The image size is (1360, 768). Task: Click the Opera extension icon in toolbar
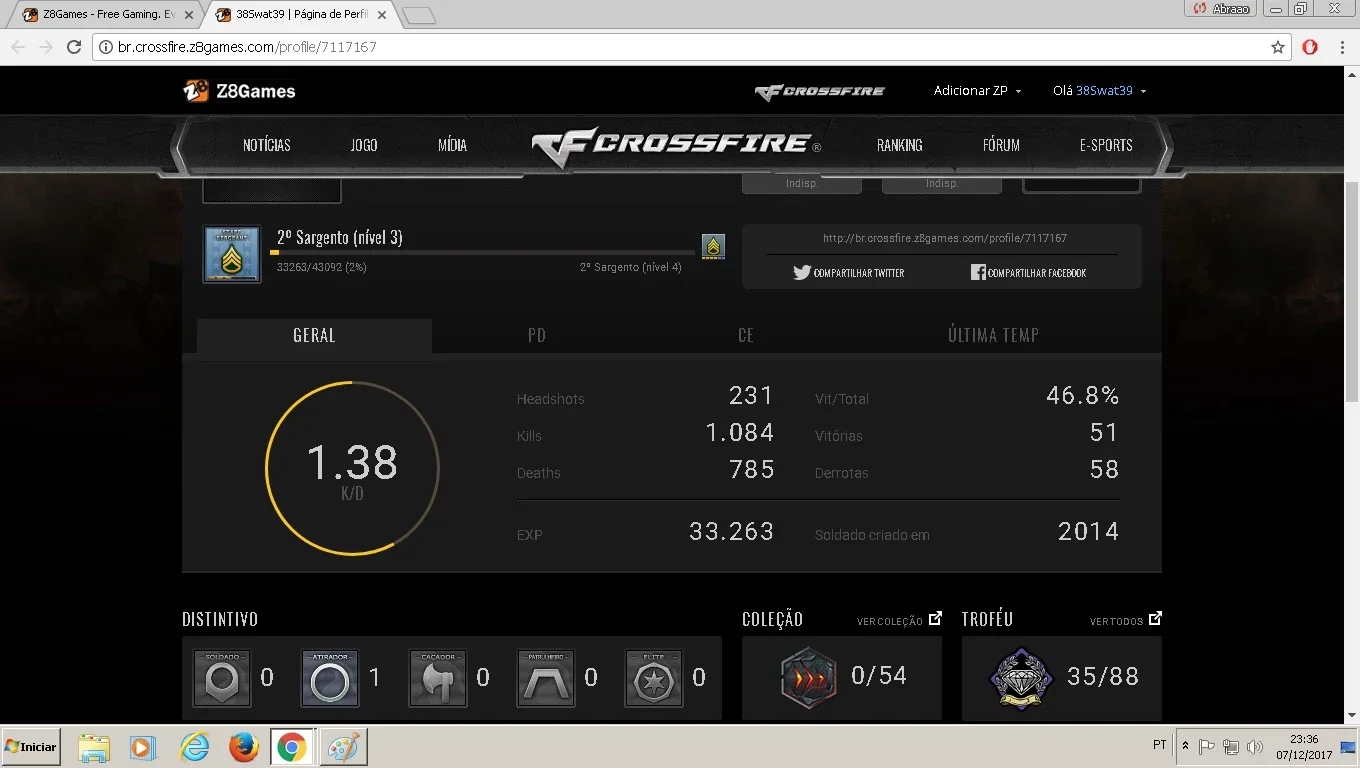[1310, 47]
